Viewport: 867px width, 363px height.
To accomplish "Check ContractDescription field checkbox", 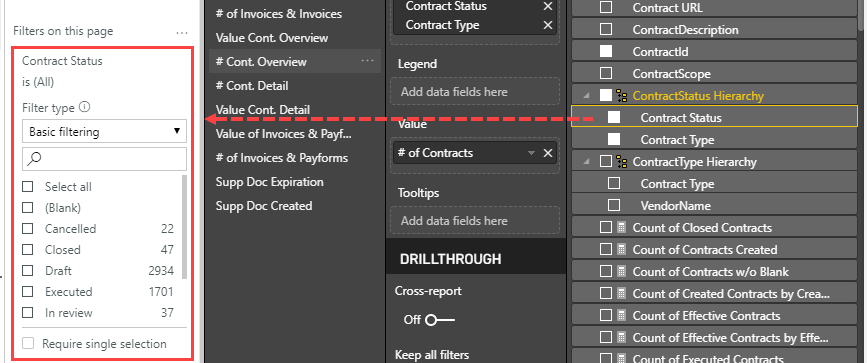I will [x=606, y=29].
